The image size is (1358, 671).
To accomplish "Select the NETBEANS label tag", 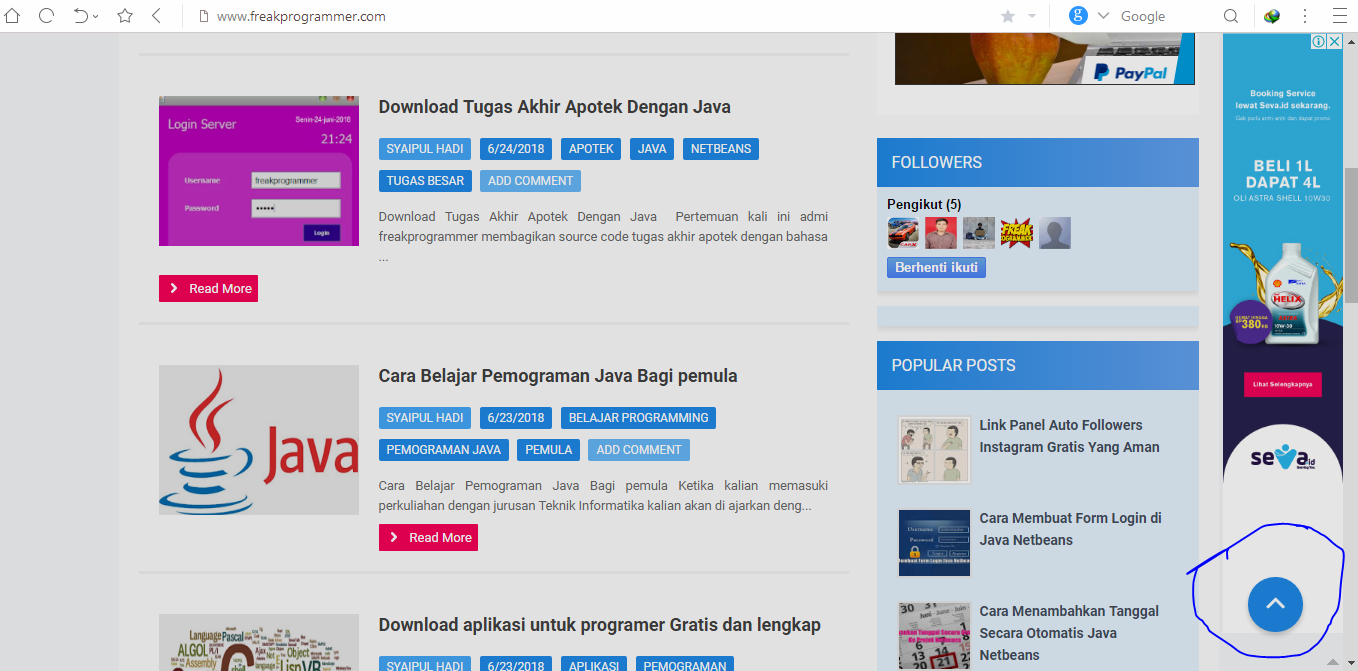I will 720,149.
